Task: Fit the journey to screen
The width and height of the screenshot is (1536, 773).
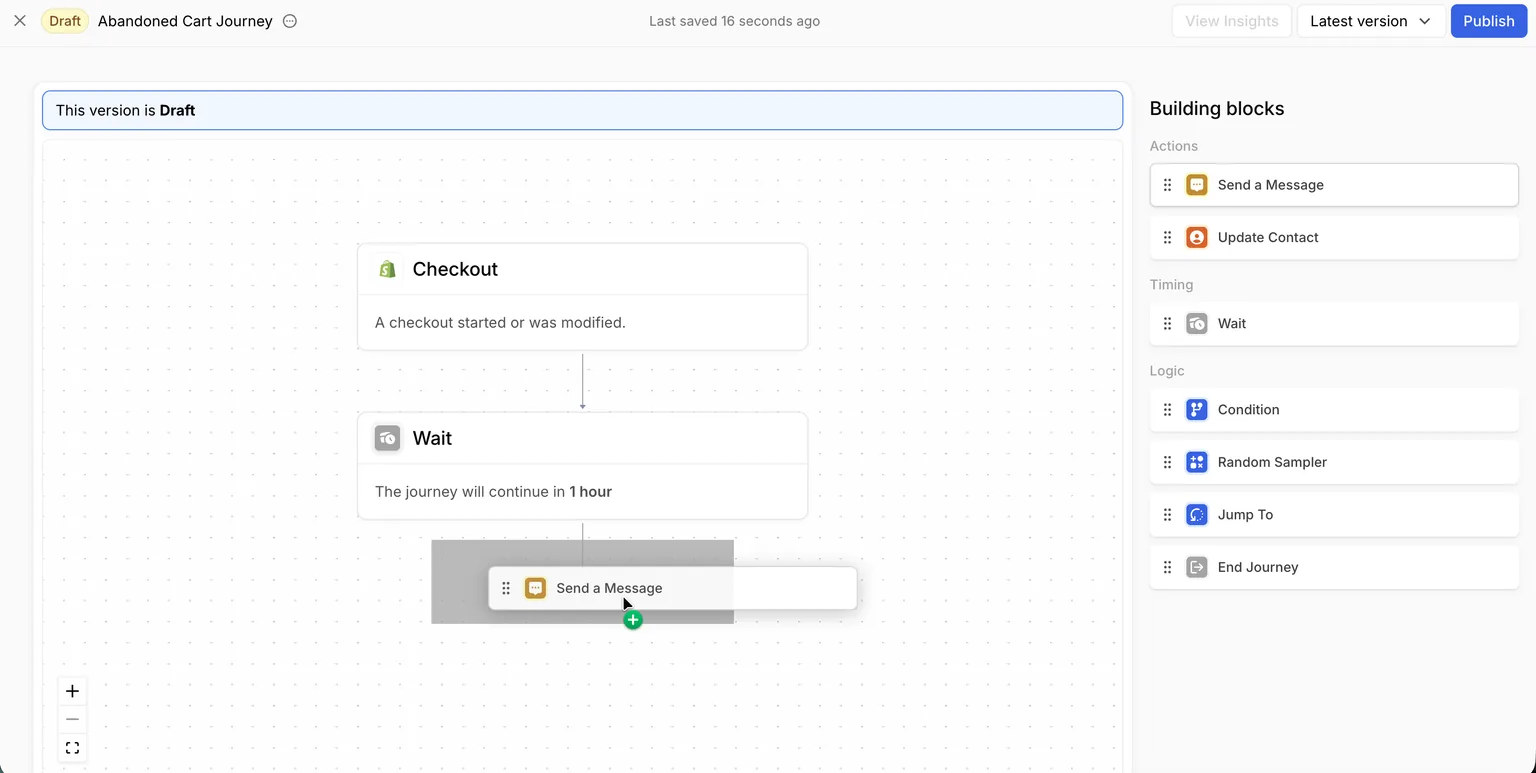Action: click(x=72, y=747)
